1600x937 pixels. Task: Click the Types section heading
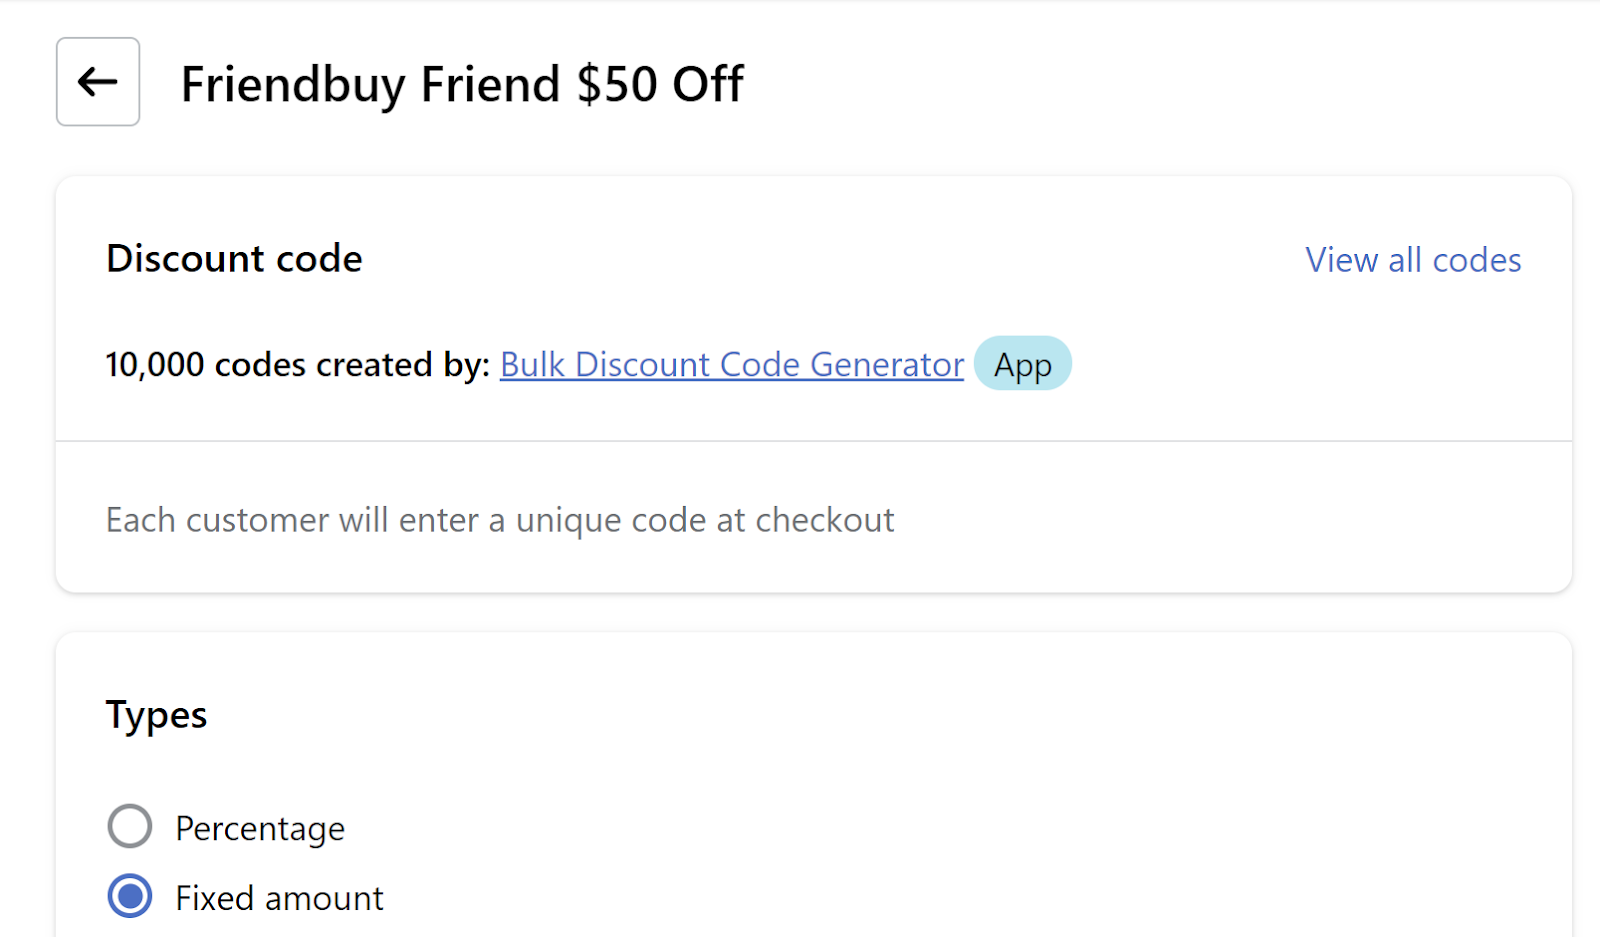pos(156,716)
